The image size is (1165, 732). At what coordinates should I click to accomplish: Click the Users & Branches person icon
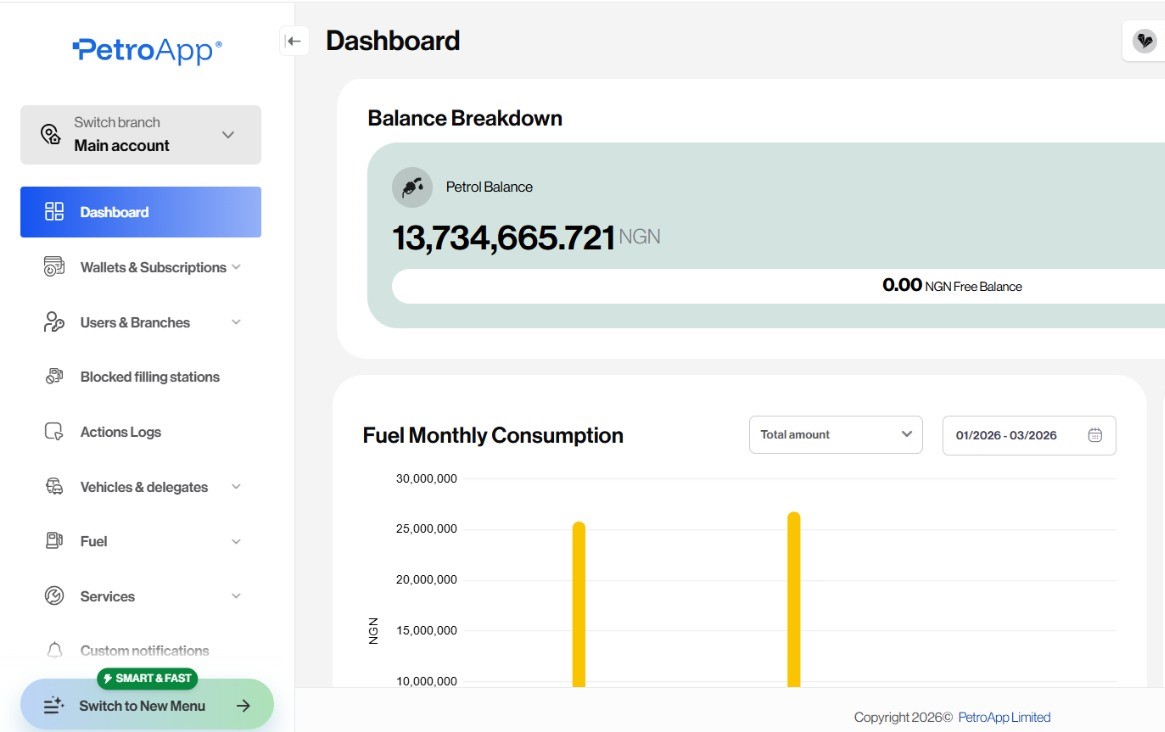54,322
